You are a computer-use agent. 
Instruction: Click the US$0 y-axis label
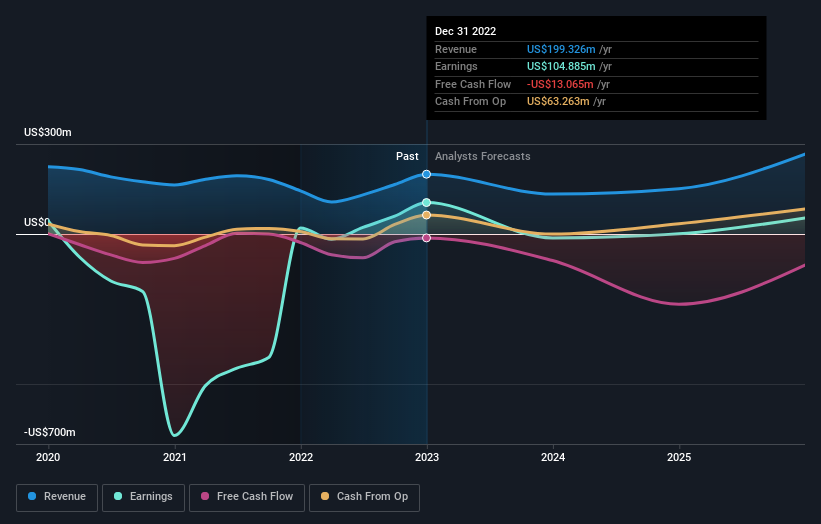(x=37, y=222)
